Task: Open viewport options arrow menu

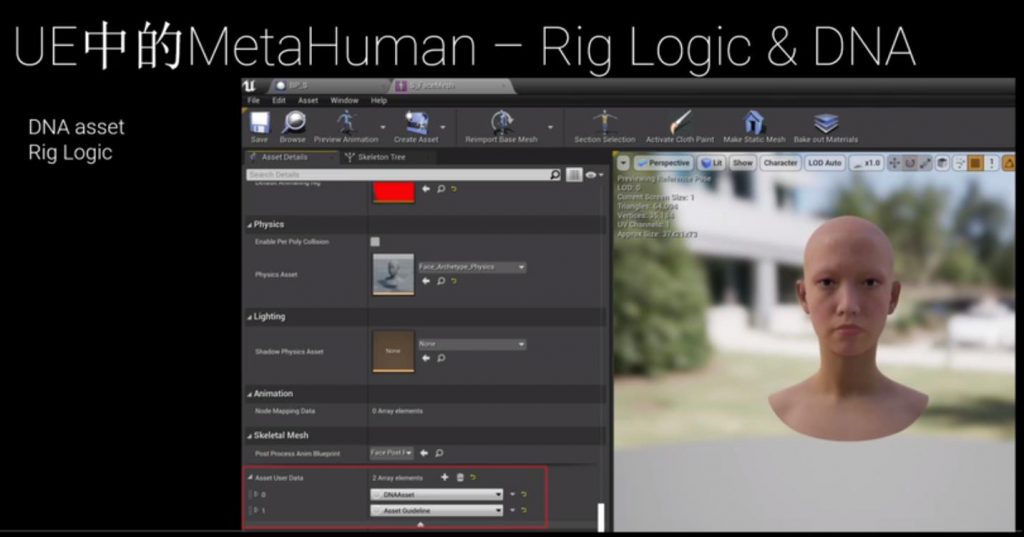Action: pos(624,163)
